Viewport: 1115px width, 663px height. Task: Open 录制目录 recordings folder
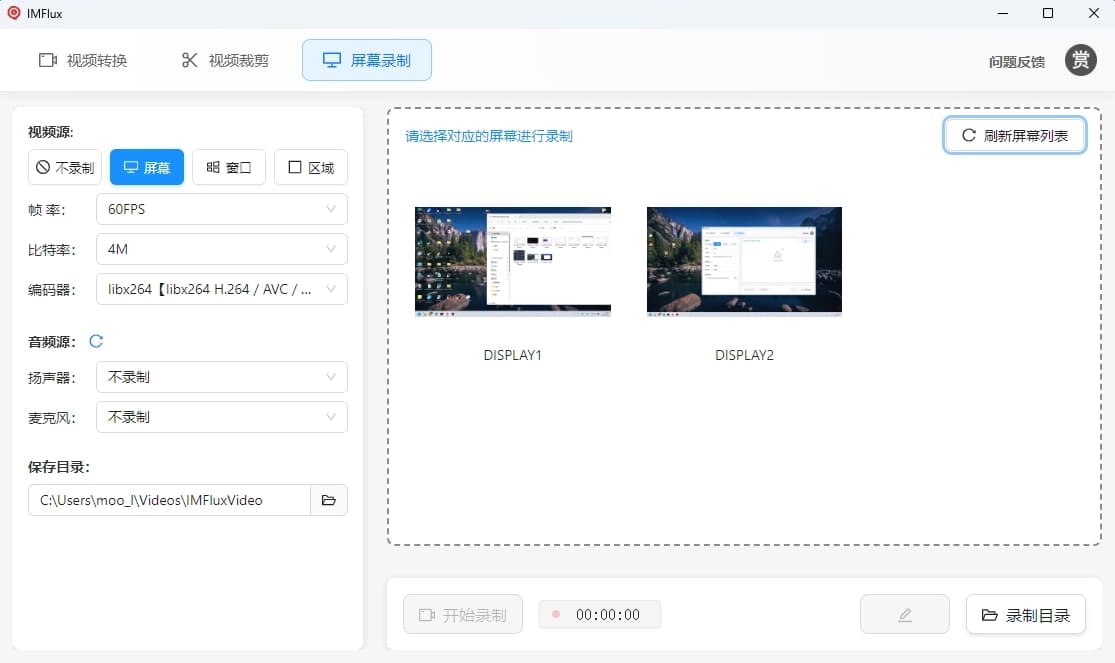pyautogui.click(x=1025, y=615)
